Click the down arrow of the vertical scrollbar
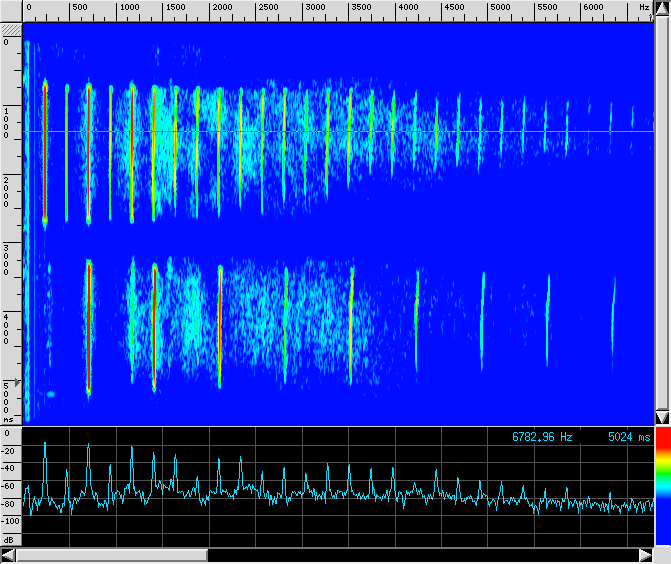The height and width of the screenshot is (564, 671). coord(661,417)
